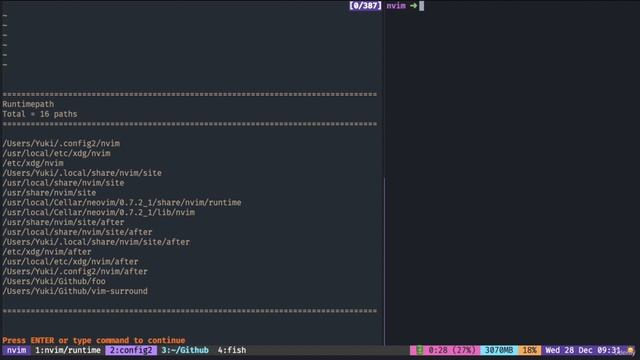Click 'Press ENTER or type command to continue' prompt
640x360 pixels.
click(94, 340)
